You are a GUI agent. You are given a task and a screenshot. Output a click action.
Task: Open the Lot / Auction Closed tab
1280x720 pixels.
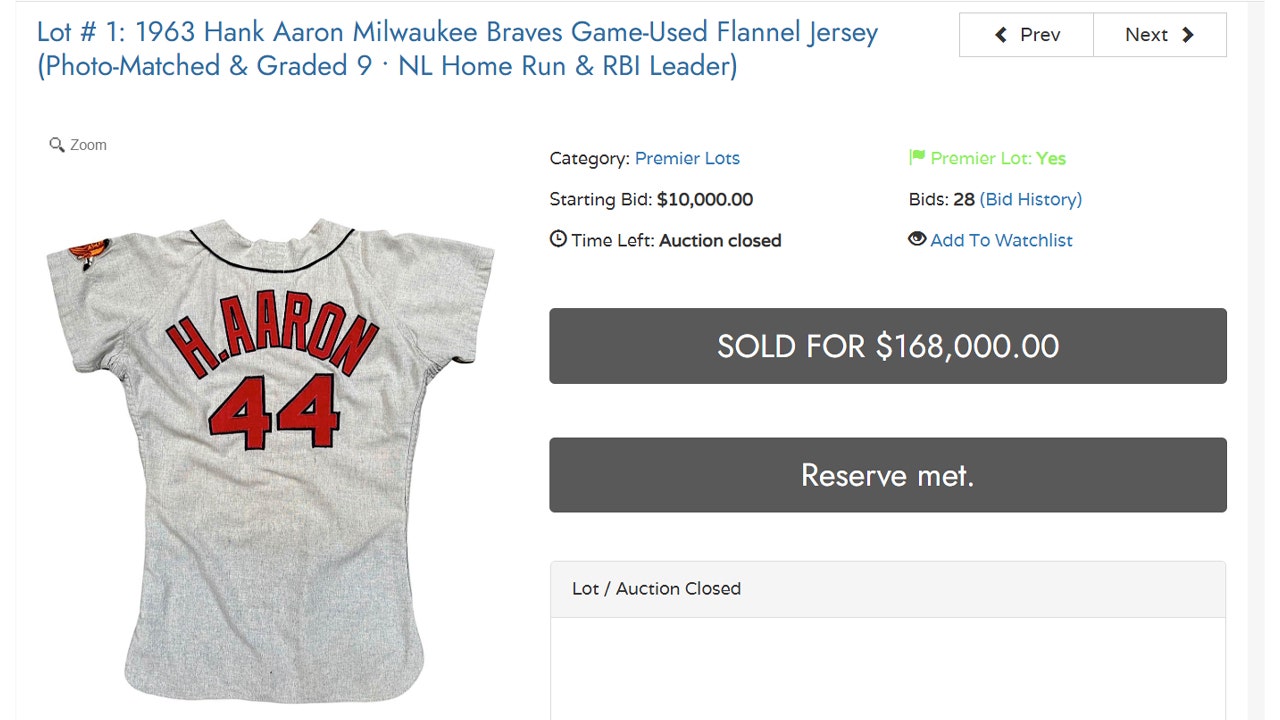[655, 589]
